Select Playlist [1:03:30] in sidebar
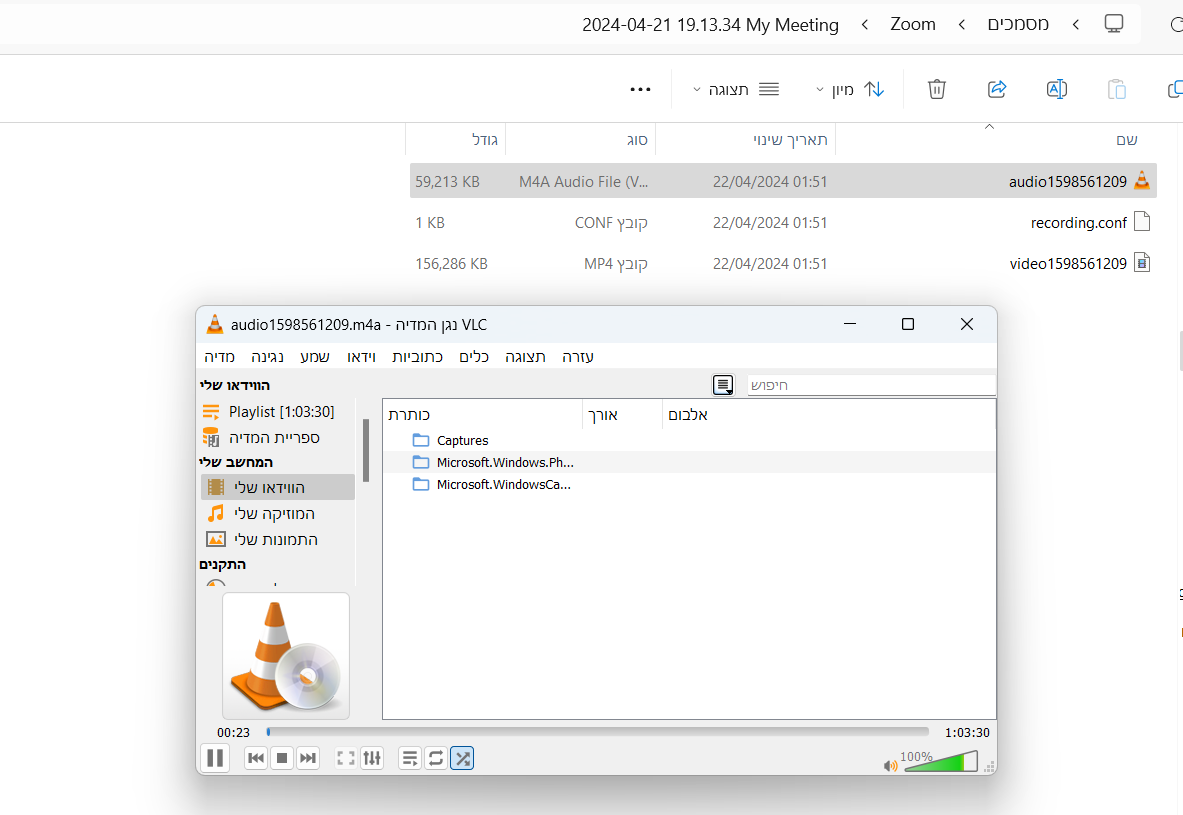Viewport: 1183px width, 815px height. click(x=278, y=412)
